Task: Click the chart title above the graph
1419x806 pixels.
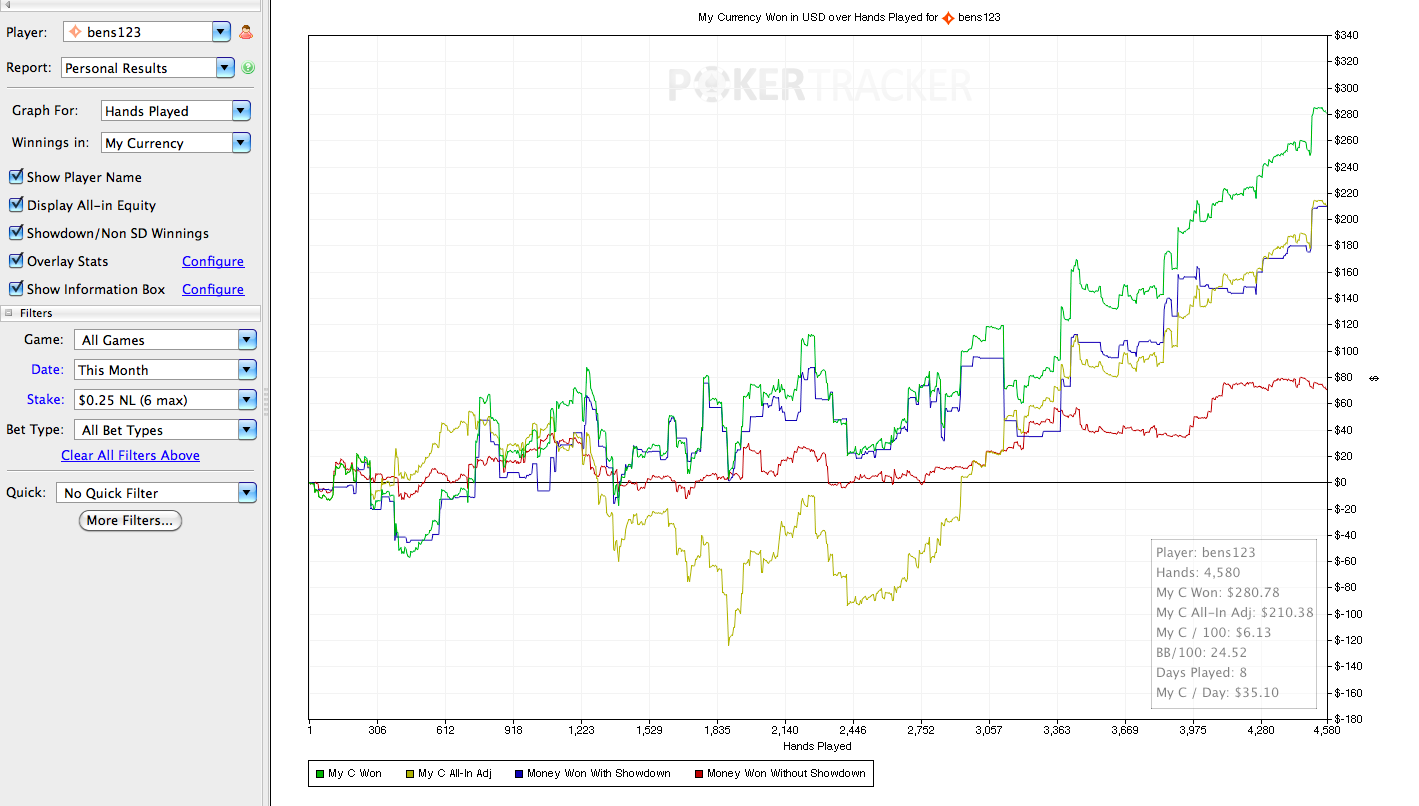Action: (849, 17)
